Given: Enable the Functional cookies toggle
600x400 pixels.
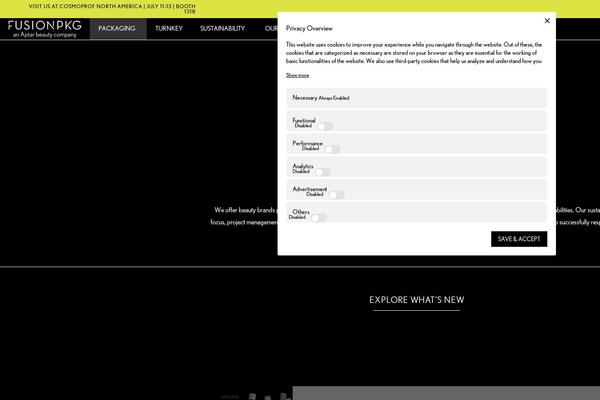Looking at the screenshot, I should tap(325, 126).
